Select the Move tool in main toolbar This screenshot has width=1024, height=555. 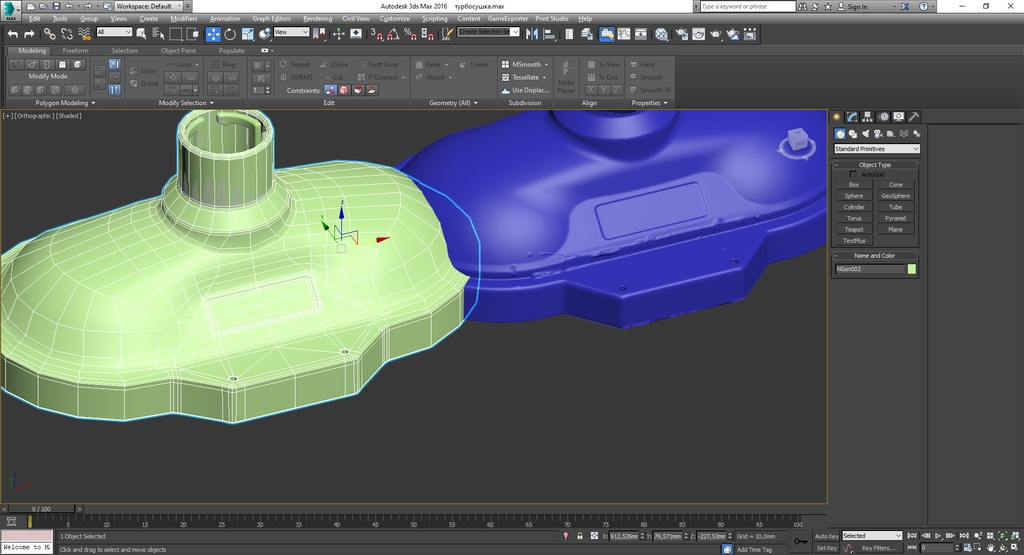click(x=213, y=34)
